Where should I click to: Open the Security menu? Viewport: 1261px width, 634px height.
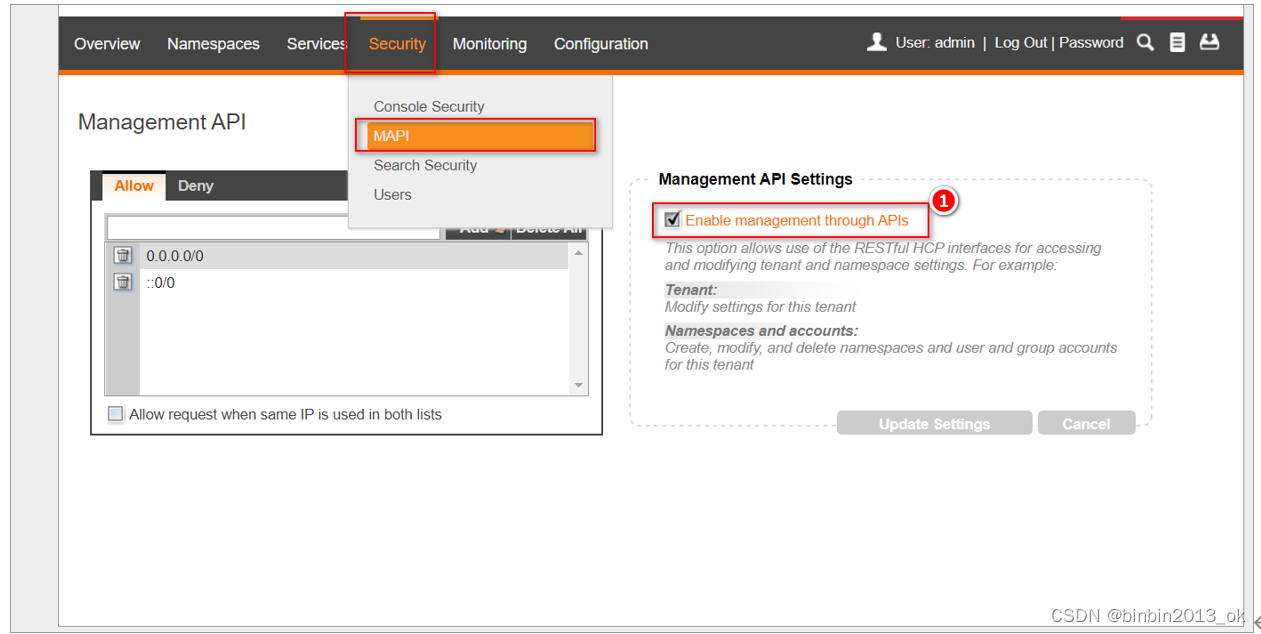click(x=397, y=44)
